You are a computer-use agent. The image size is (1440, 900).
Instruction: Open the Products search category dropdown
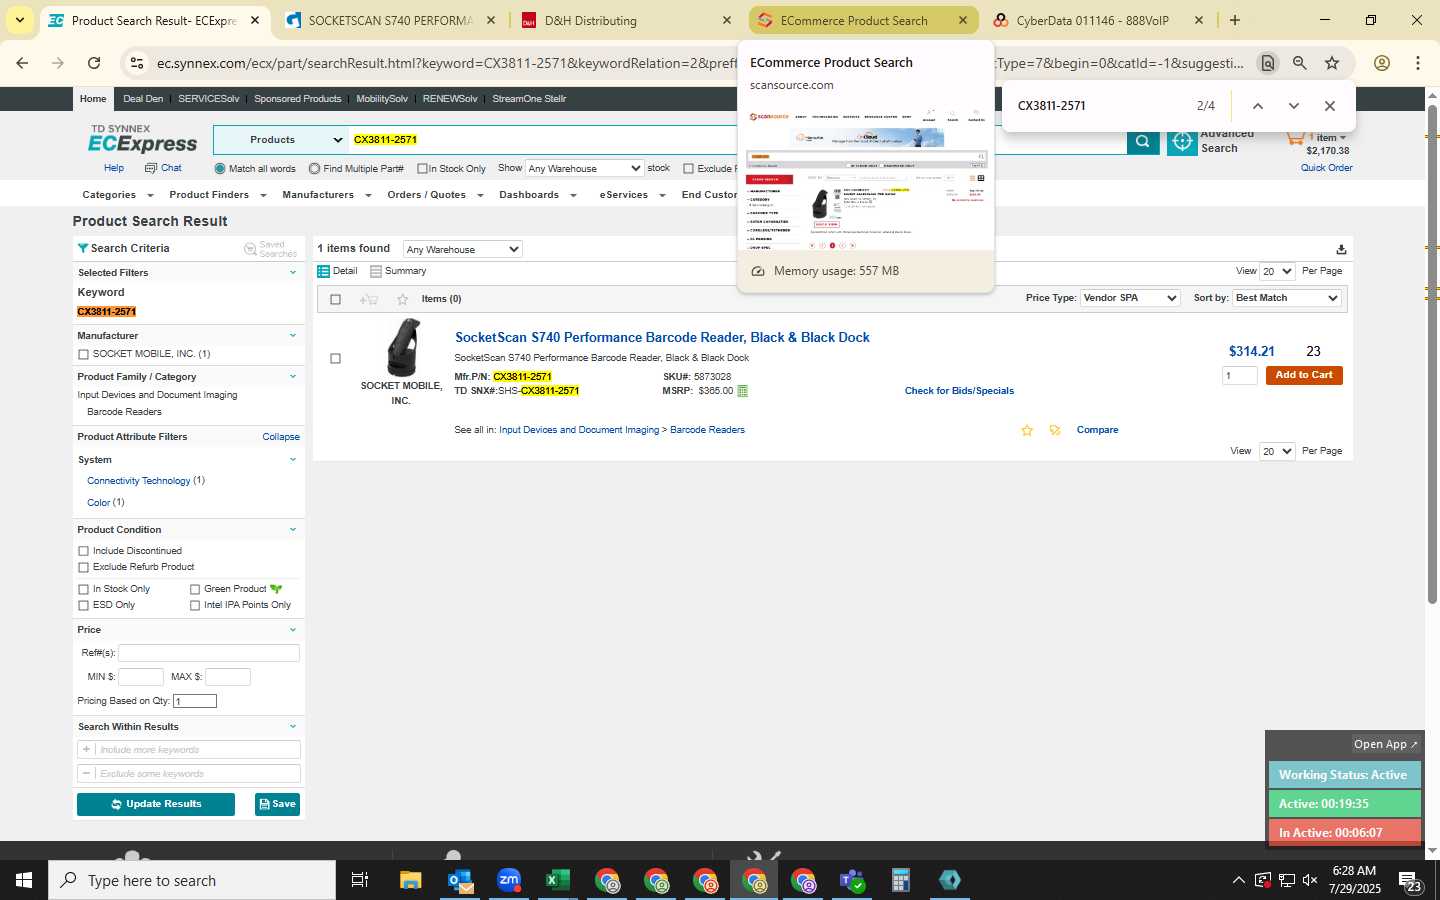coord(280,140)
